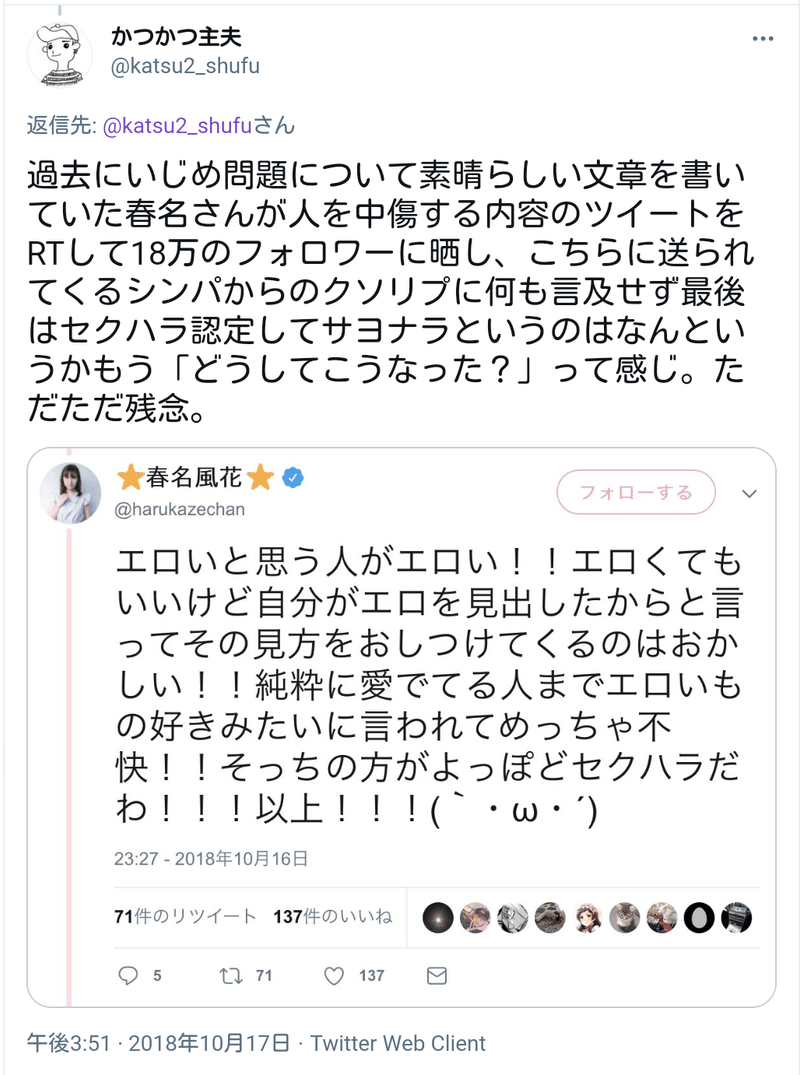
Task: Toggle the フォローする follow button
Action: [637, 493]
